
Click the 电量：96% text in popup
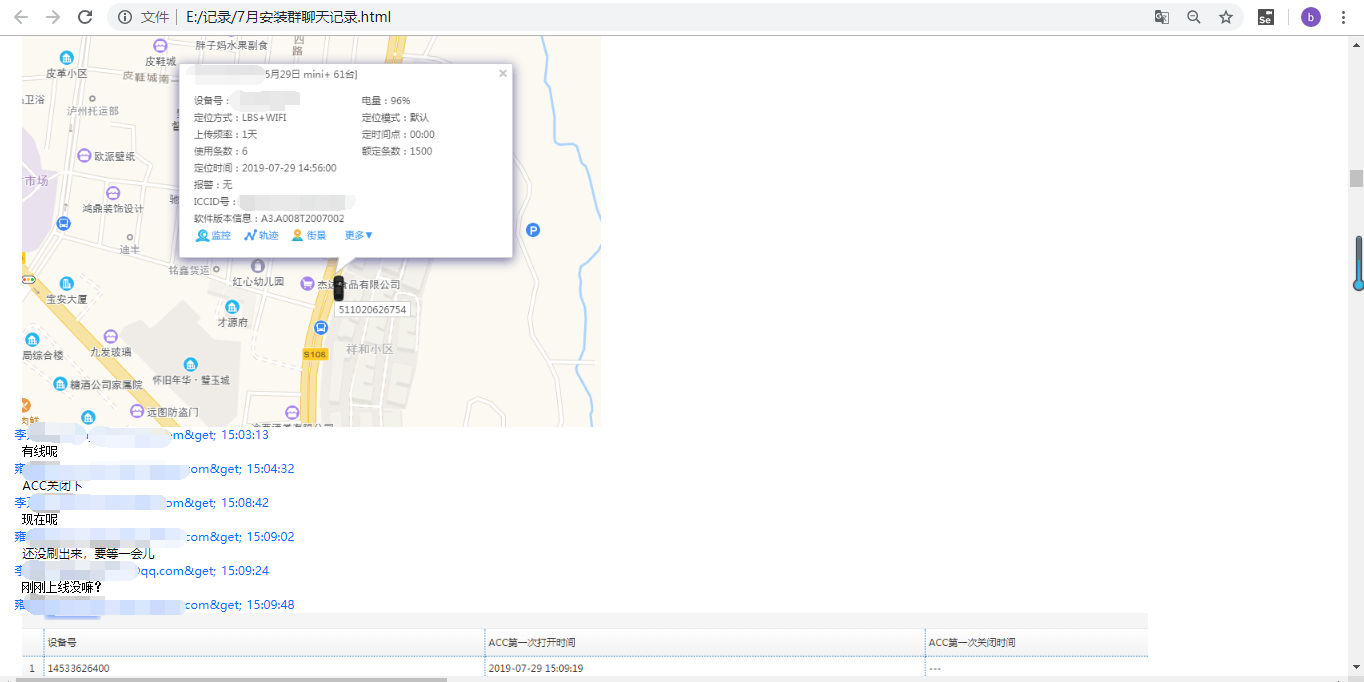386,101
